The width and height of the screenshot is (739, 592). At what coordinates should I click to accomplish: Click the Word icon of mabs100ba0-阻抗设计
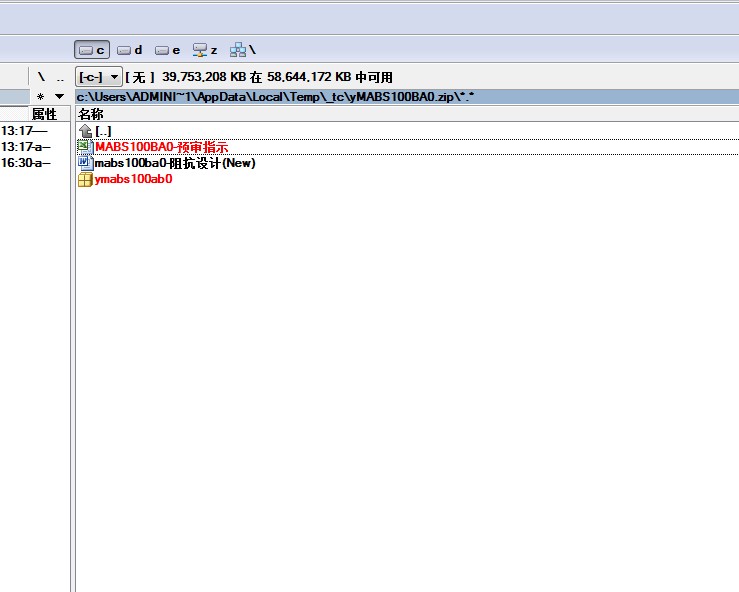[x=85, y=163]
